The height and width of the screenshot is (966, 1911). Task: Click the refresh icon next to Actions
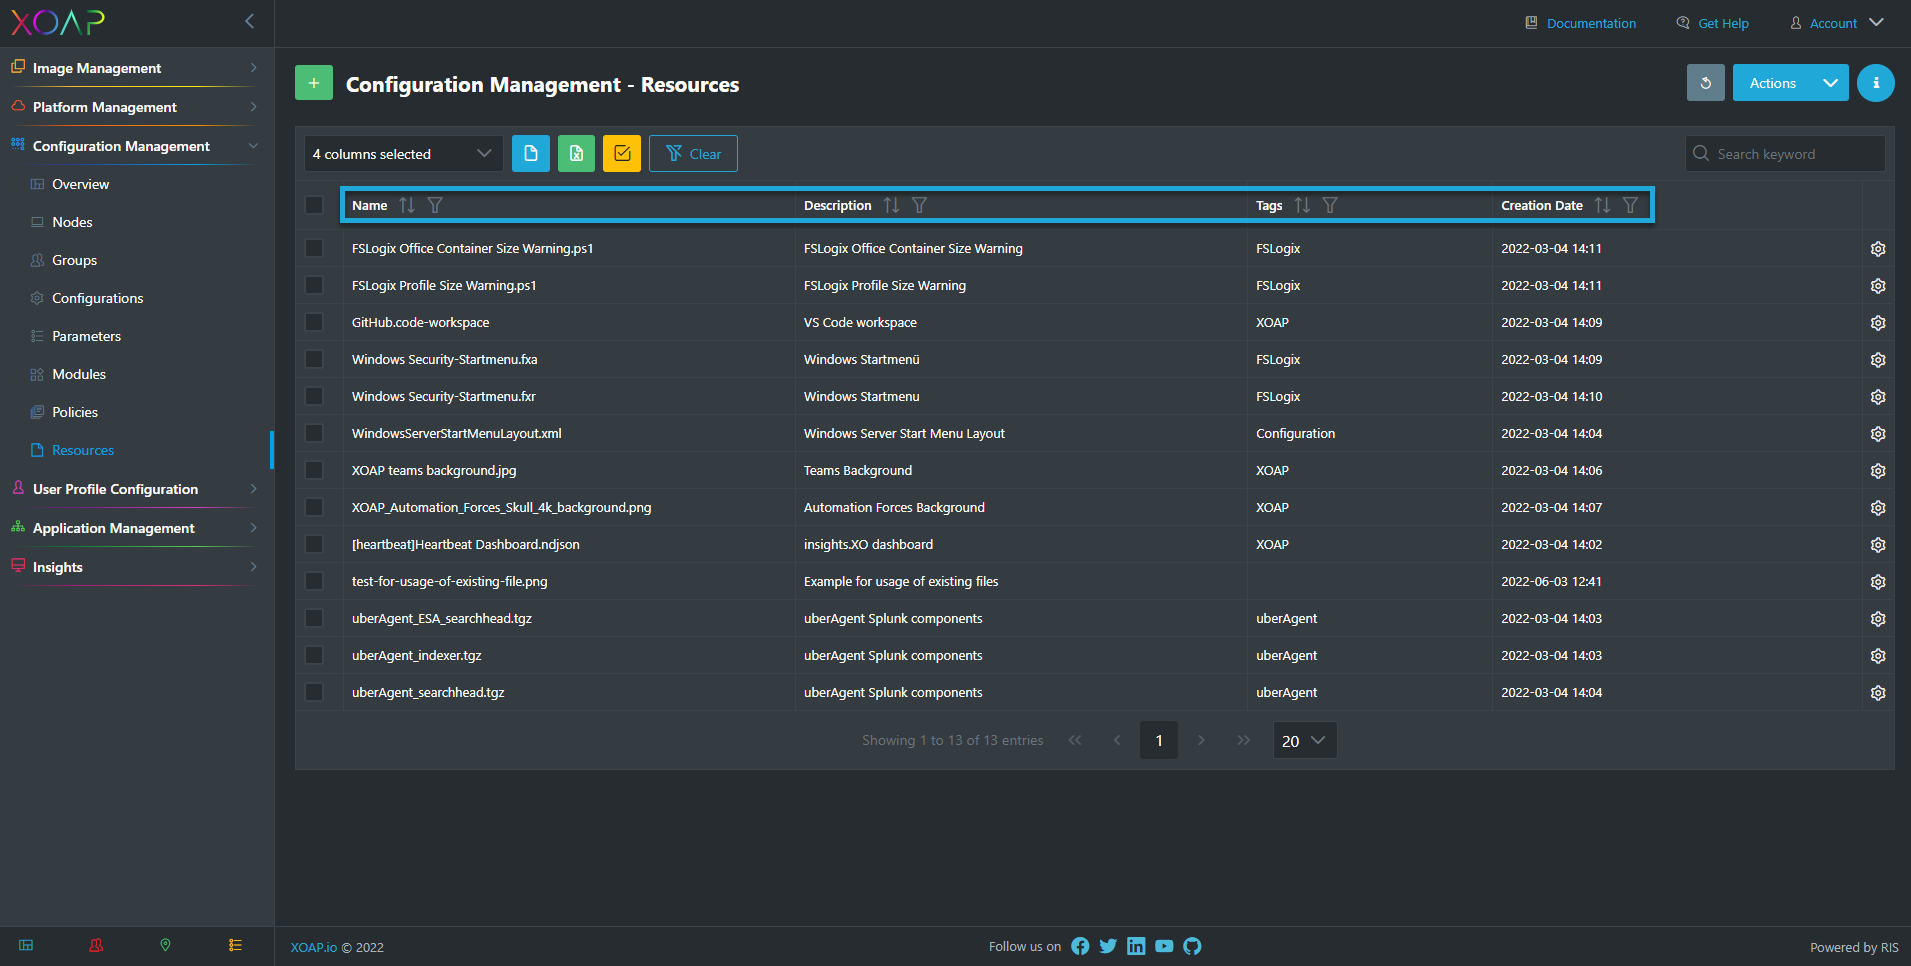[x=1705, y=83]
